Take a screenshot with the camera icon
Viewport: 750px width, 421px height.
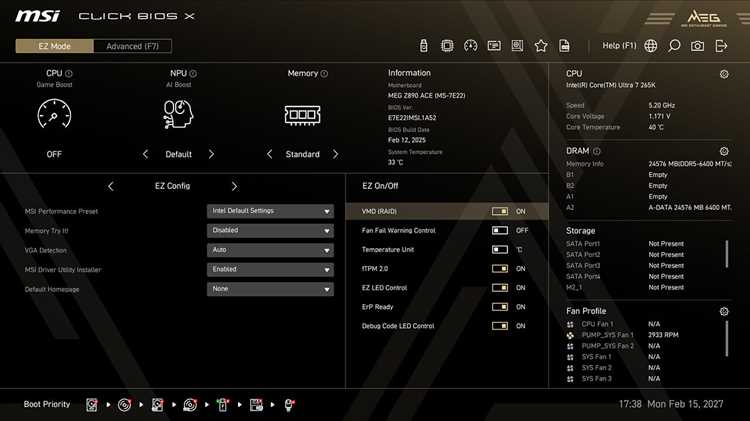(697, 46)
